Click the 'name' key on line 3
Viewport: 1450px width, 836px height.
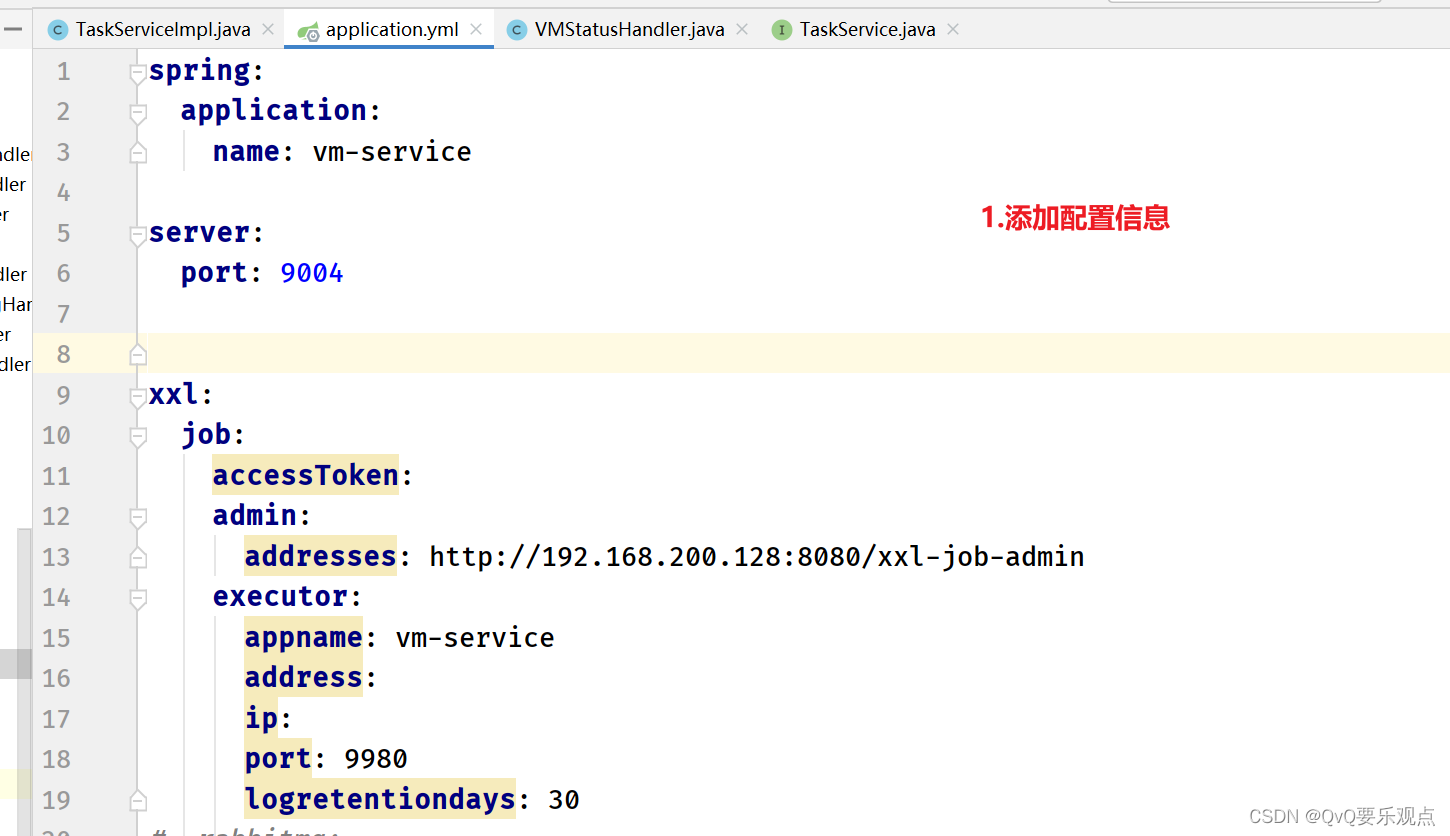pyautogui.click(x=246, y=152)
